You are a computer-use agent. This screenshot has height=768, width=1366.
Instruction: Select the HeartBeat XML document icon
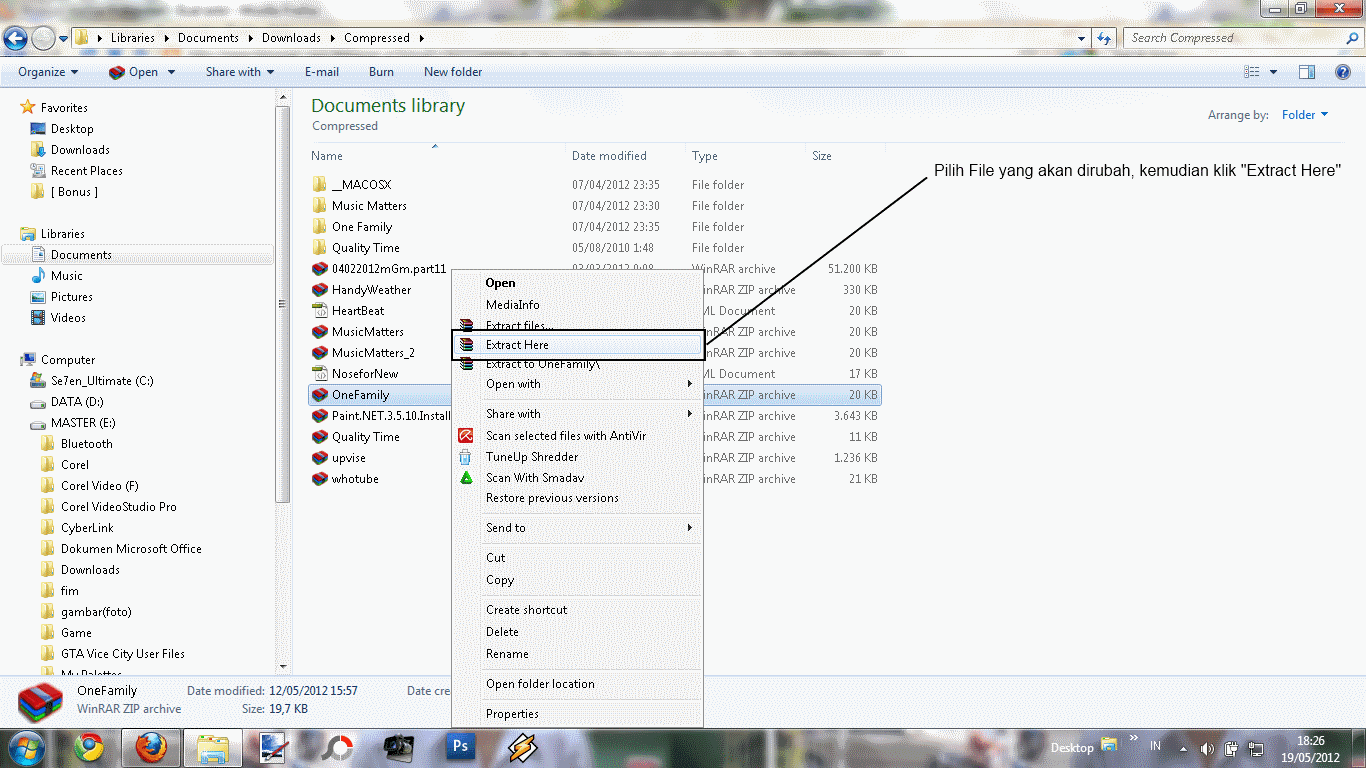(x=320, y=311)
